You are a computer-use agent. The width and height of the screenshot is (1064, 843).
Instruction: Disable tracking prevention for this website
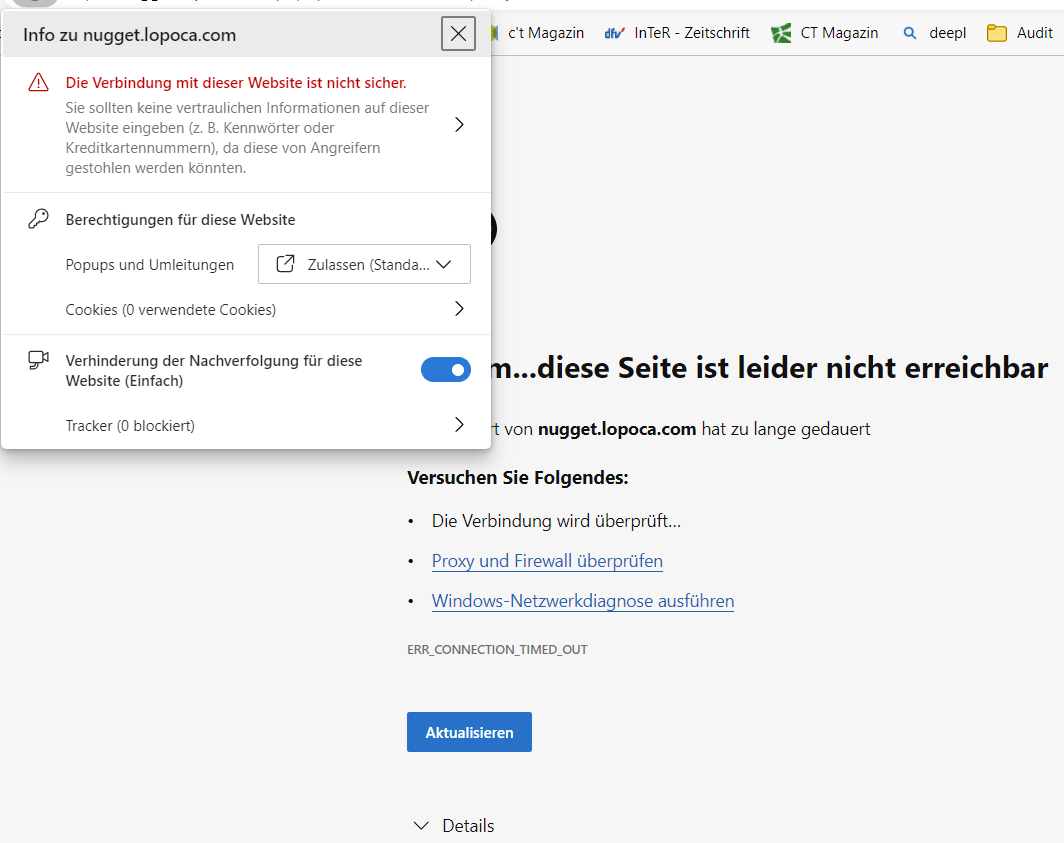click(x=446, y=369)
